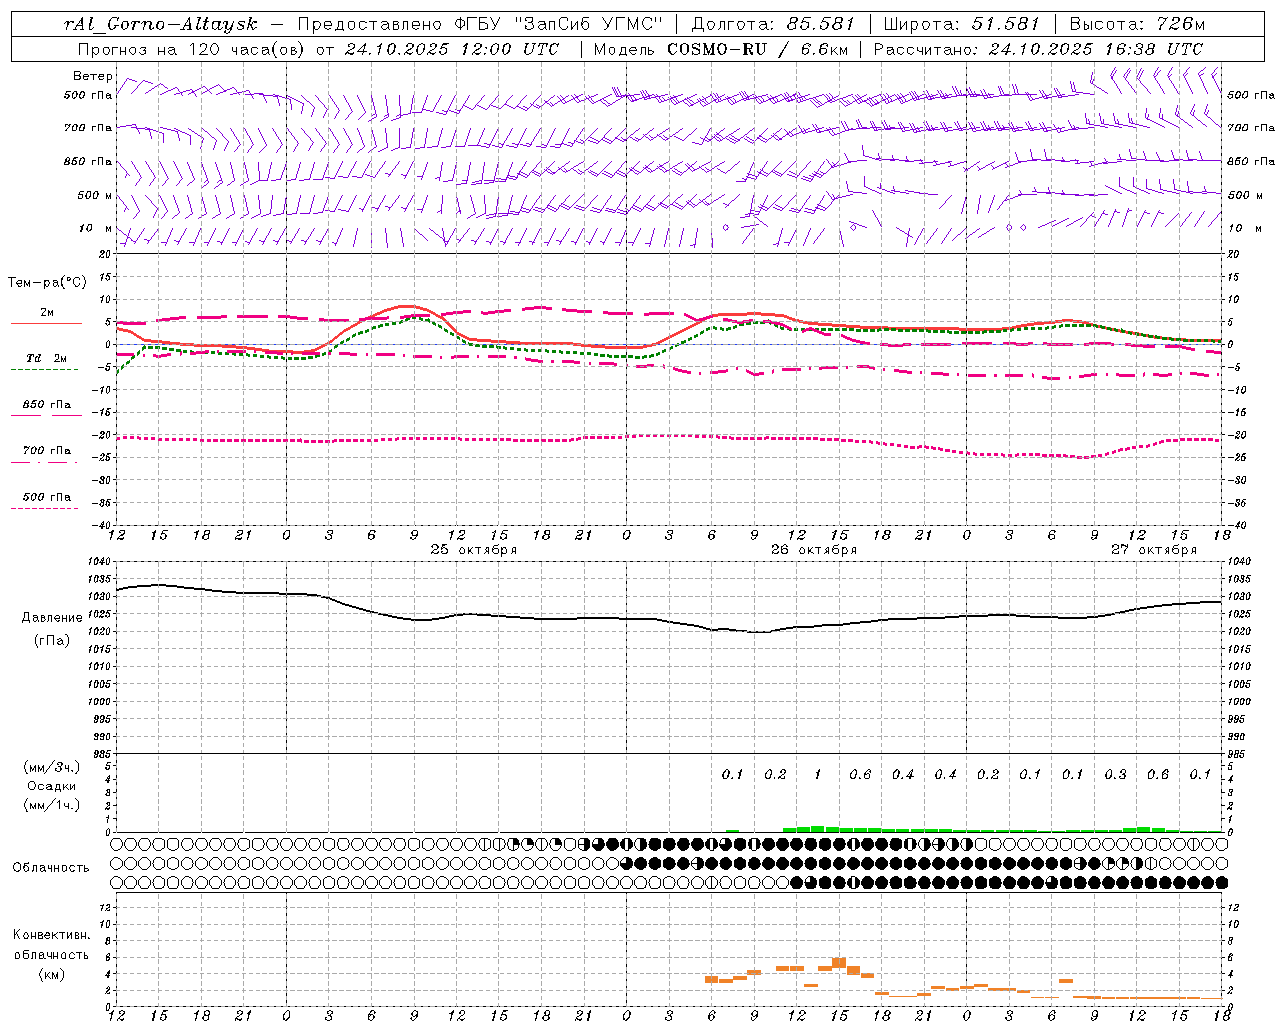
Task: Click the Осадки precipitation label
Action: click(50, 786)
